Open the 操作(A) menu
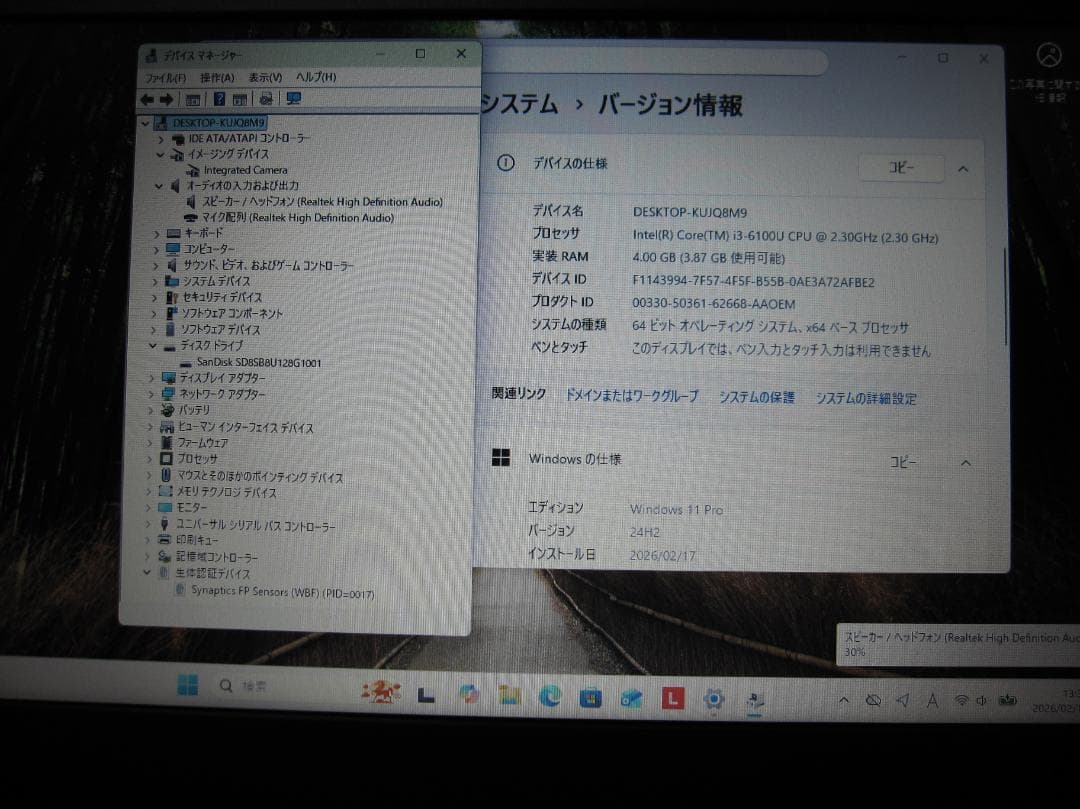The image size is (1080, 809). pyautogui.click(x=217, y=77)
